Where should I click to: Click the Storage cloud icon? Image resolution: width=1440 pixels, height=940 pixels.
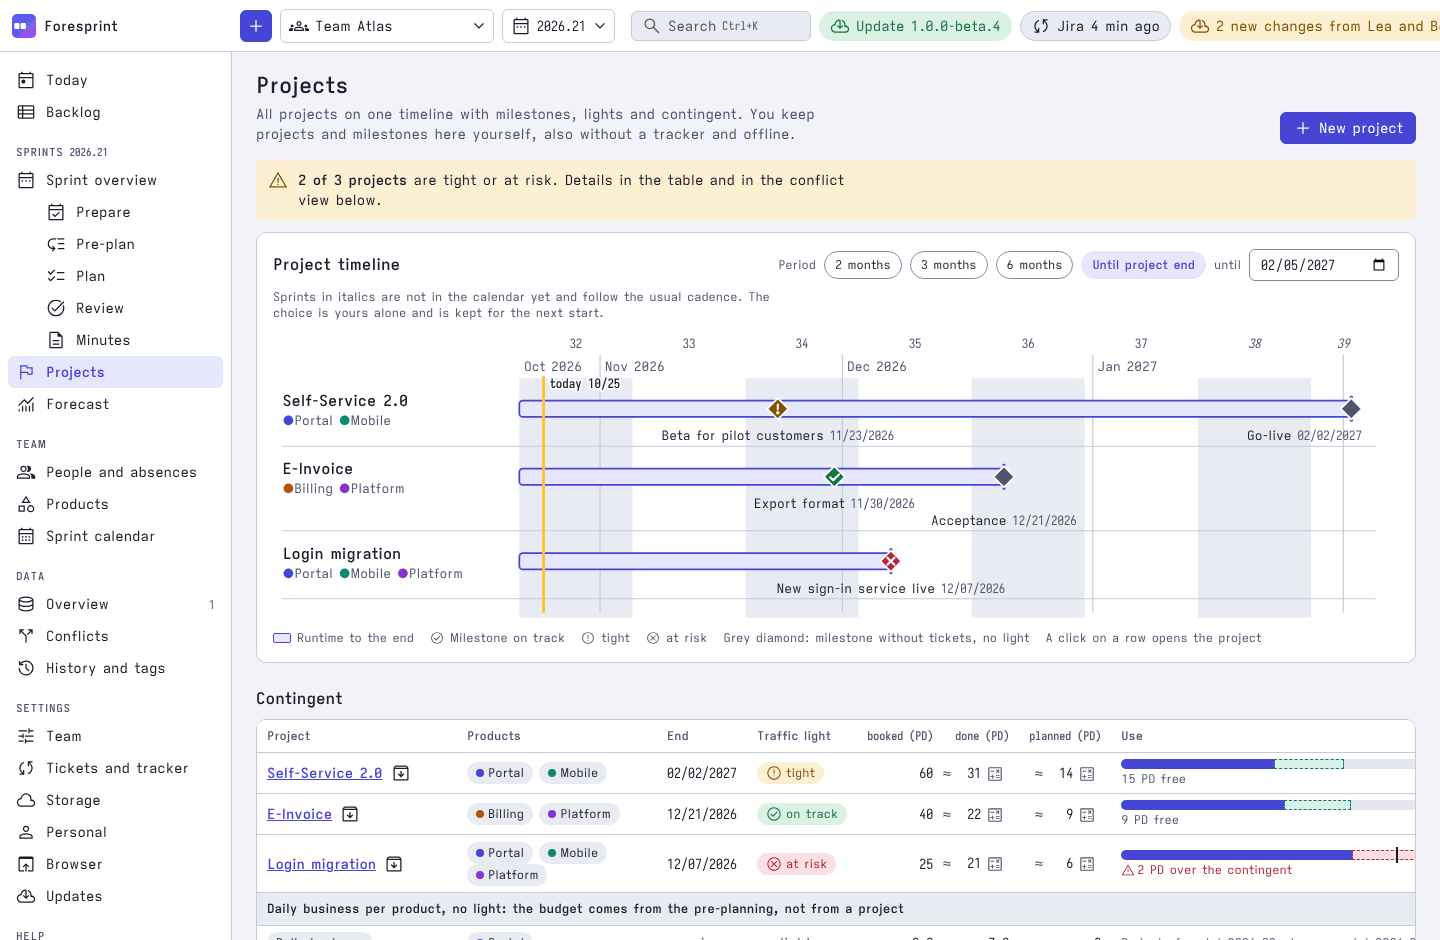point(26,800)
